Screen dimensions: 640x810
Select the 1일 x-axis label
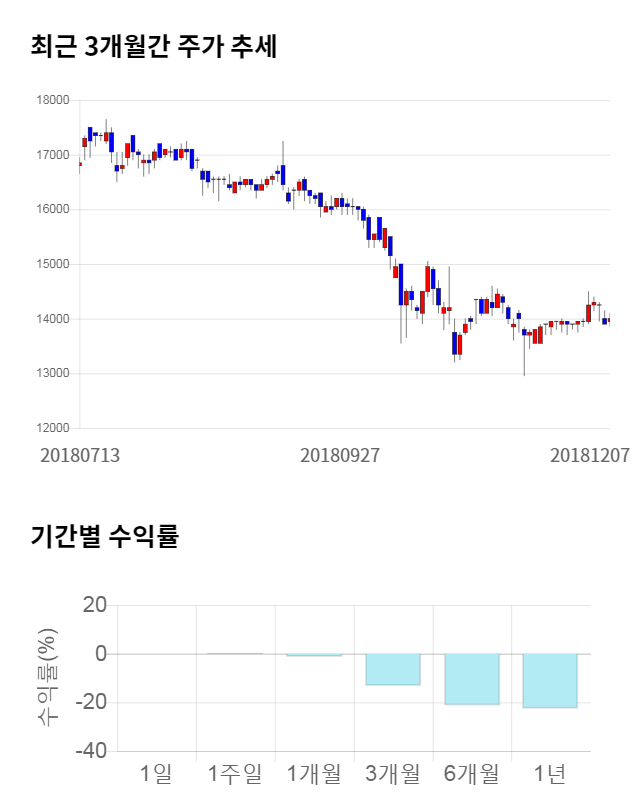(156, 773)
